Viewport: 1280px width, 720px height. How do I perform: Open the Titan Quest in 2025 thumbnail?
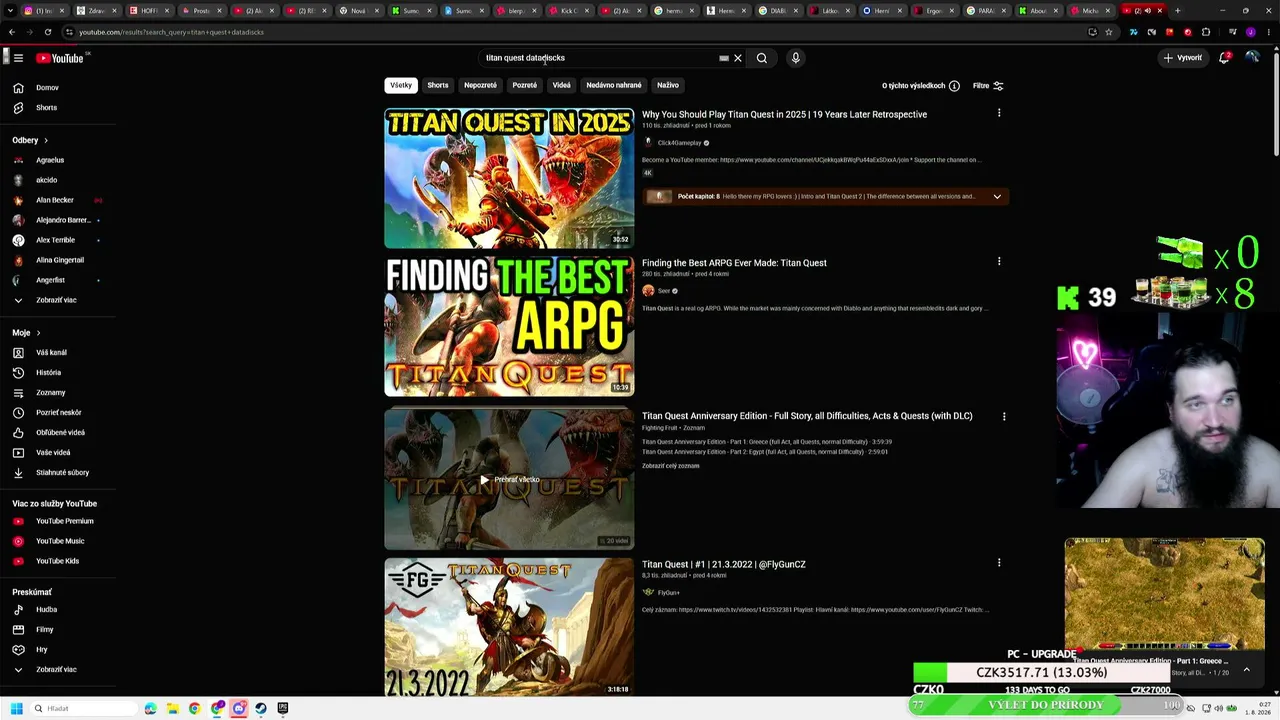[x=509, y=178]
